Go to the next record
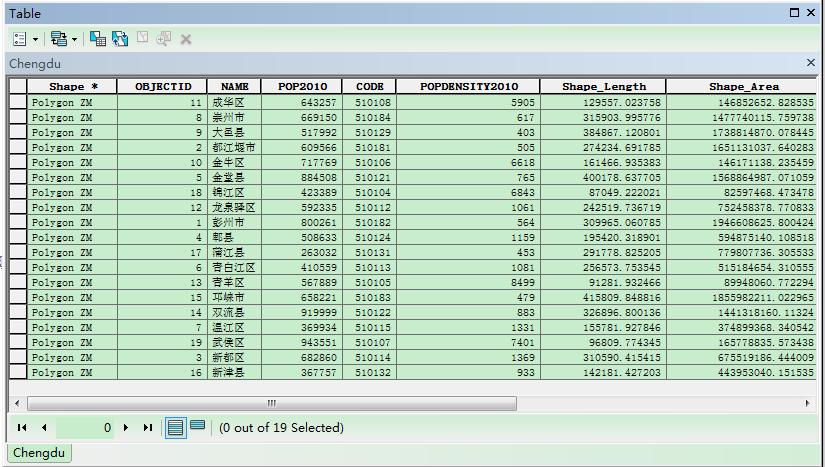825x467 pixels. point(126,428)
